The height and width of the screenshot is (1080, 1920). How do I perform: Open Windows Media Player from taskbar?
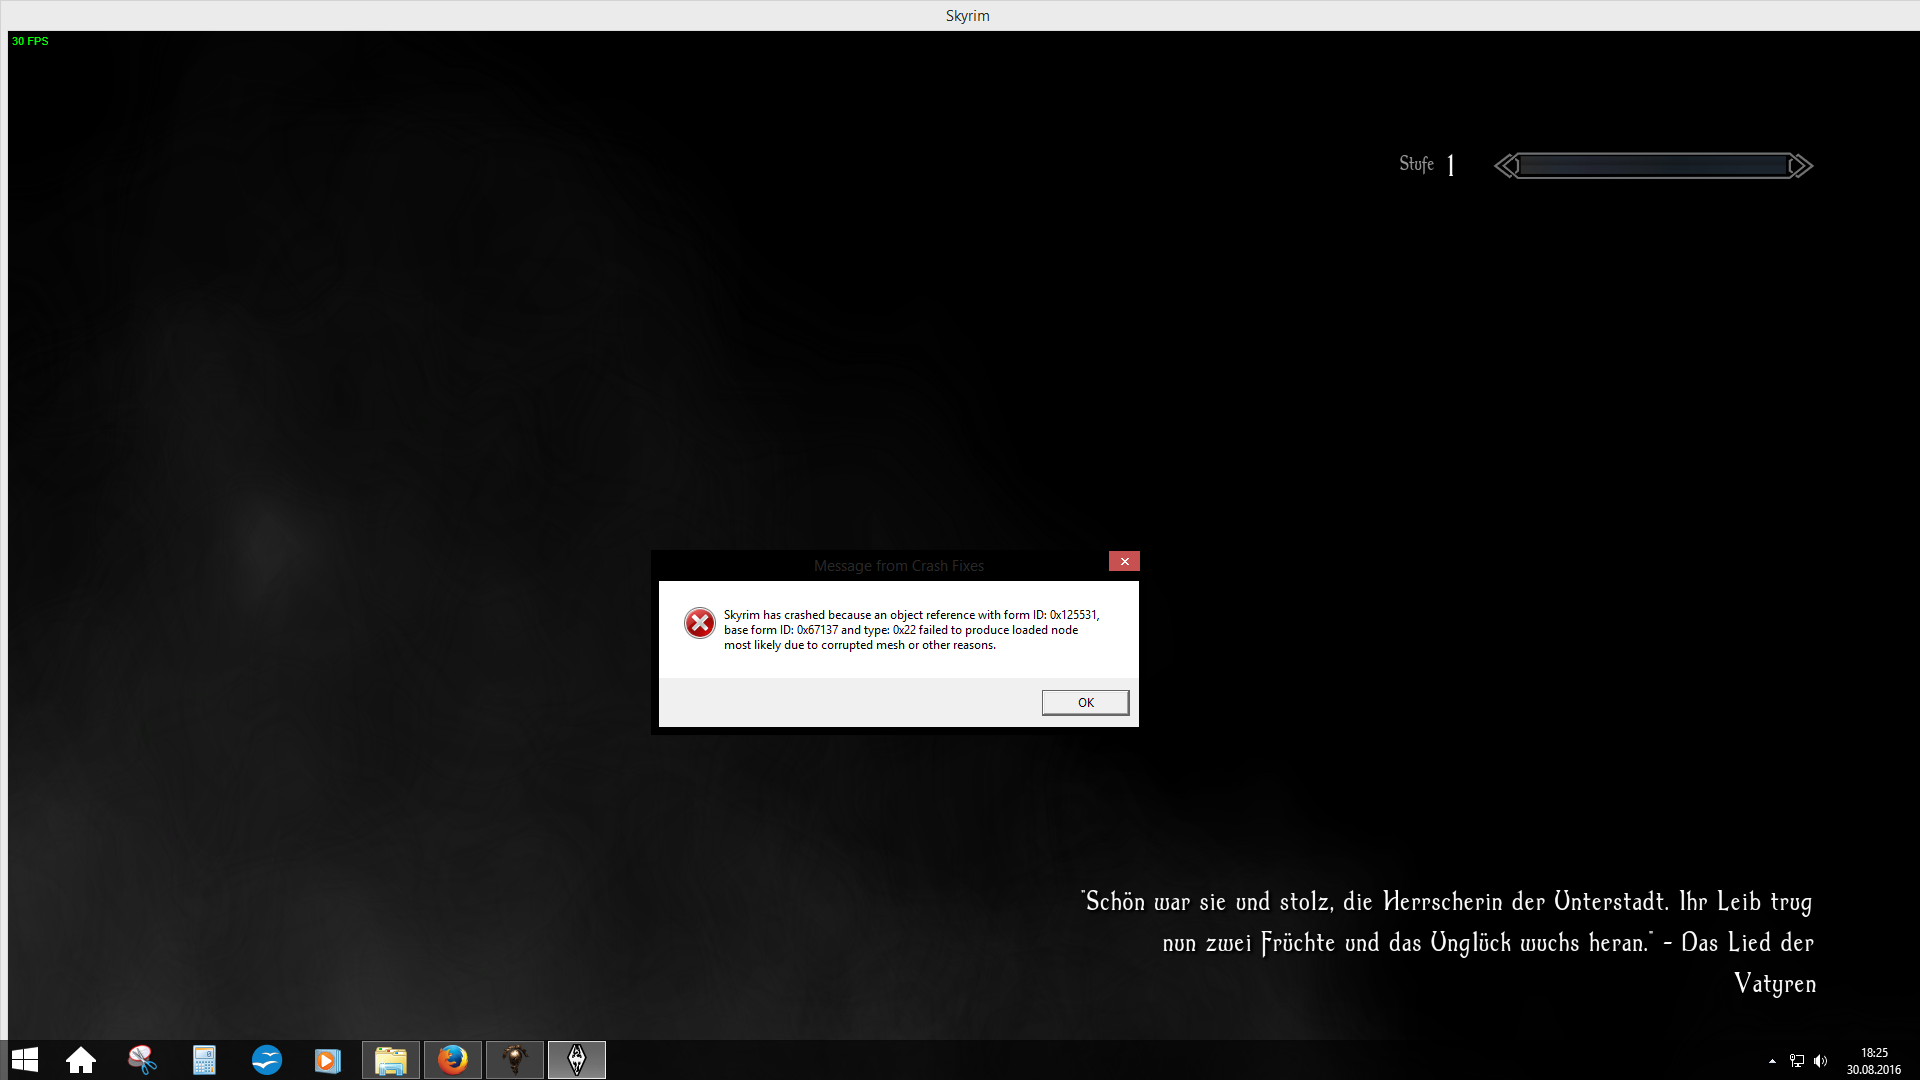coord(328,1060)
